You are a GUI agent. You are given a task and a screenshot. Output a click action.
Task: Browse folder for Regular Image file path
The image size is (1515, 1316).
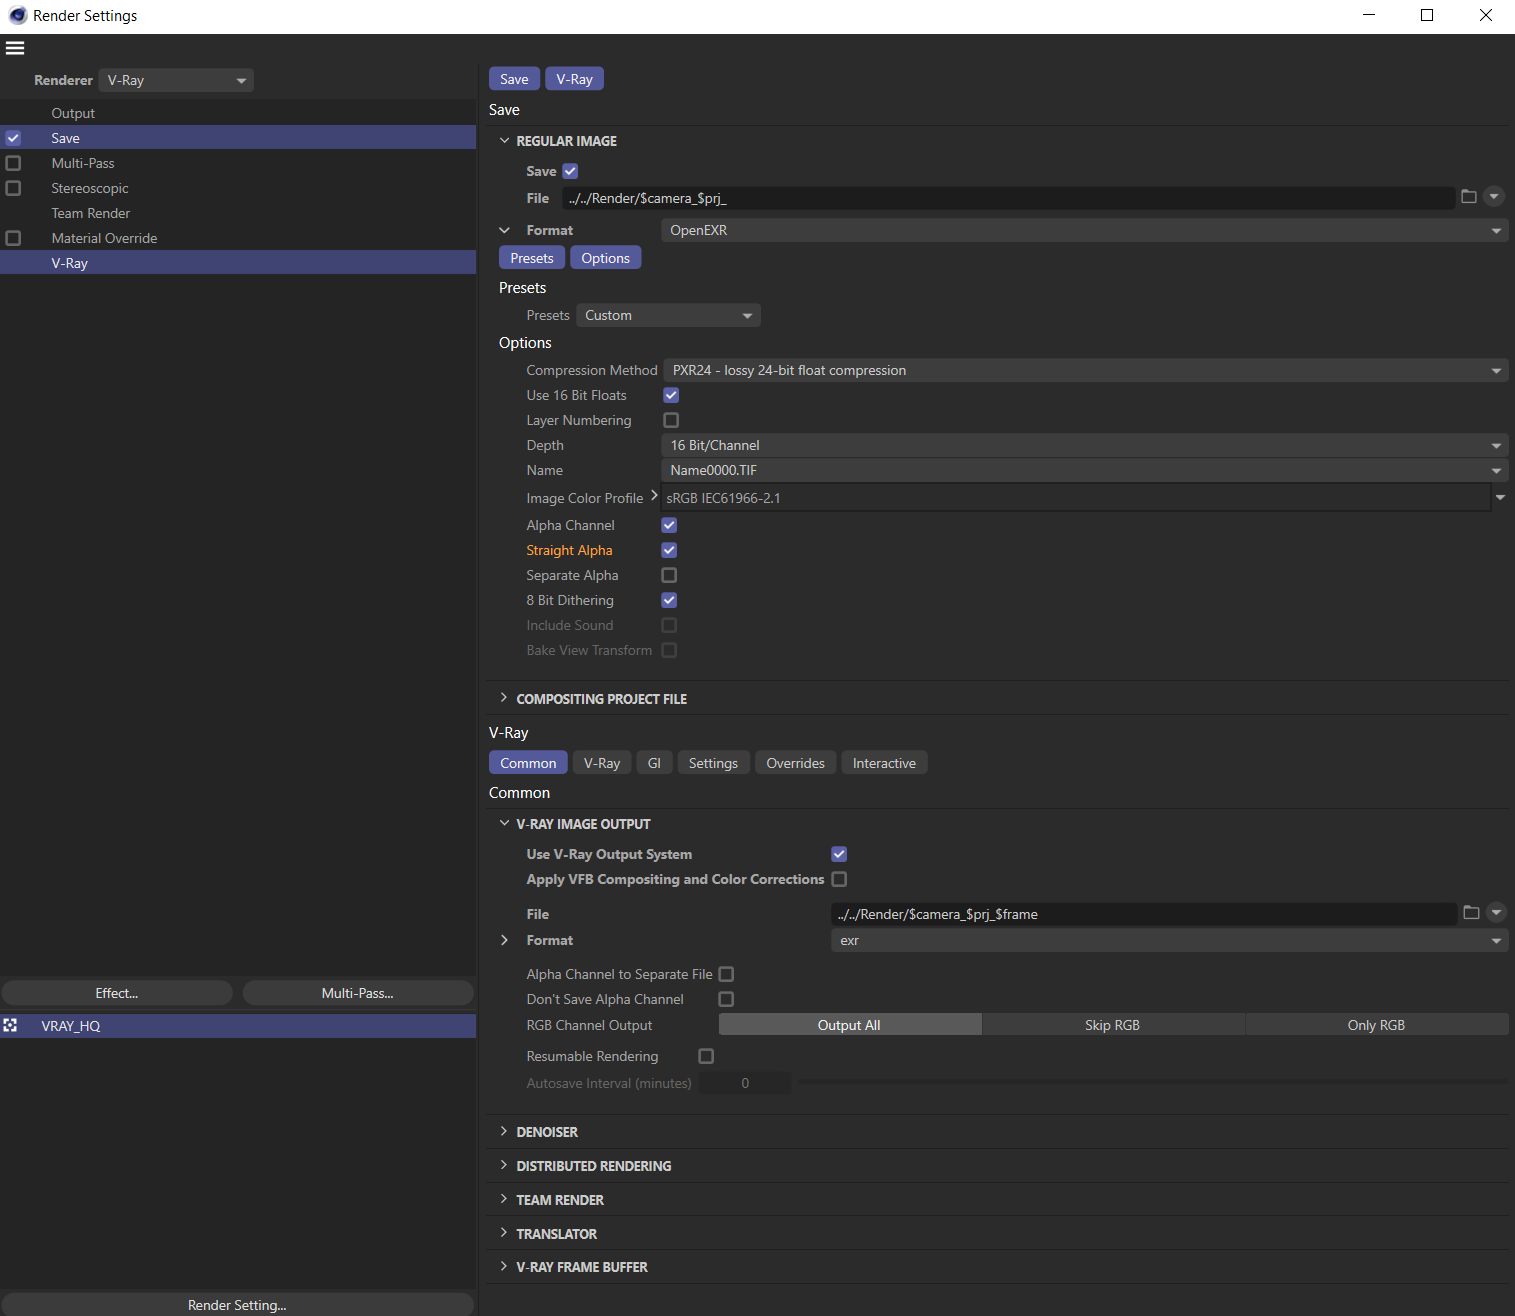pos(1469,197)
